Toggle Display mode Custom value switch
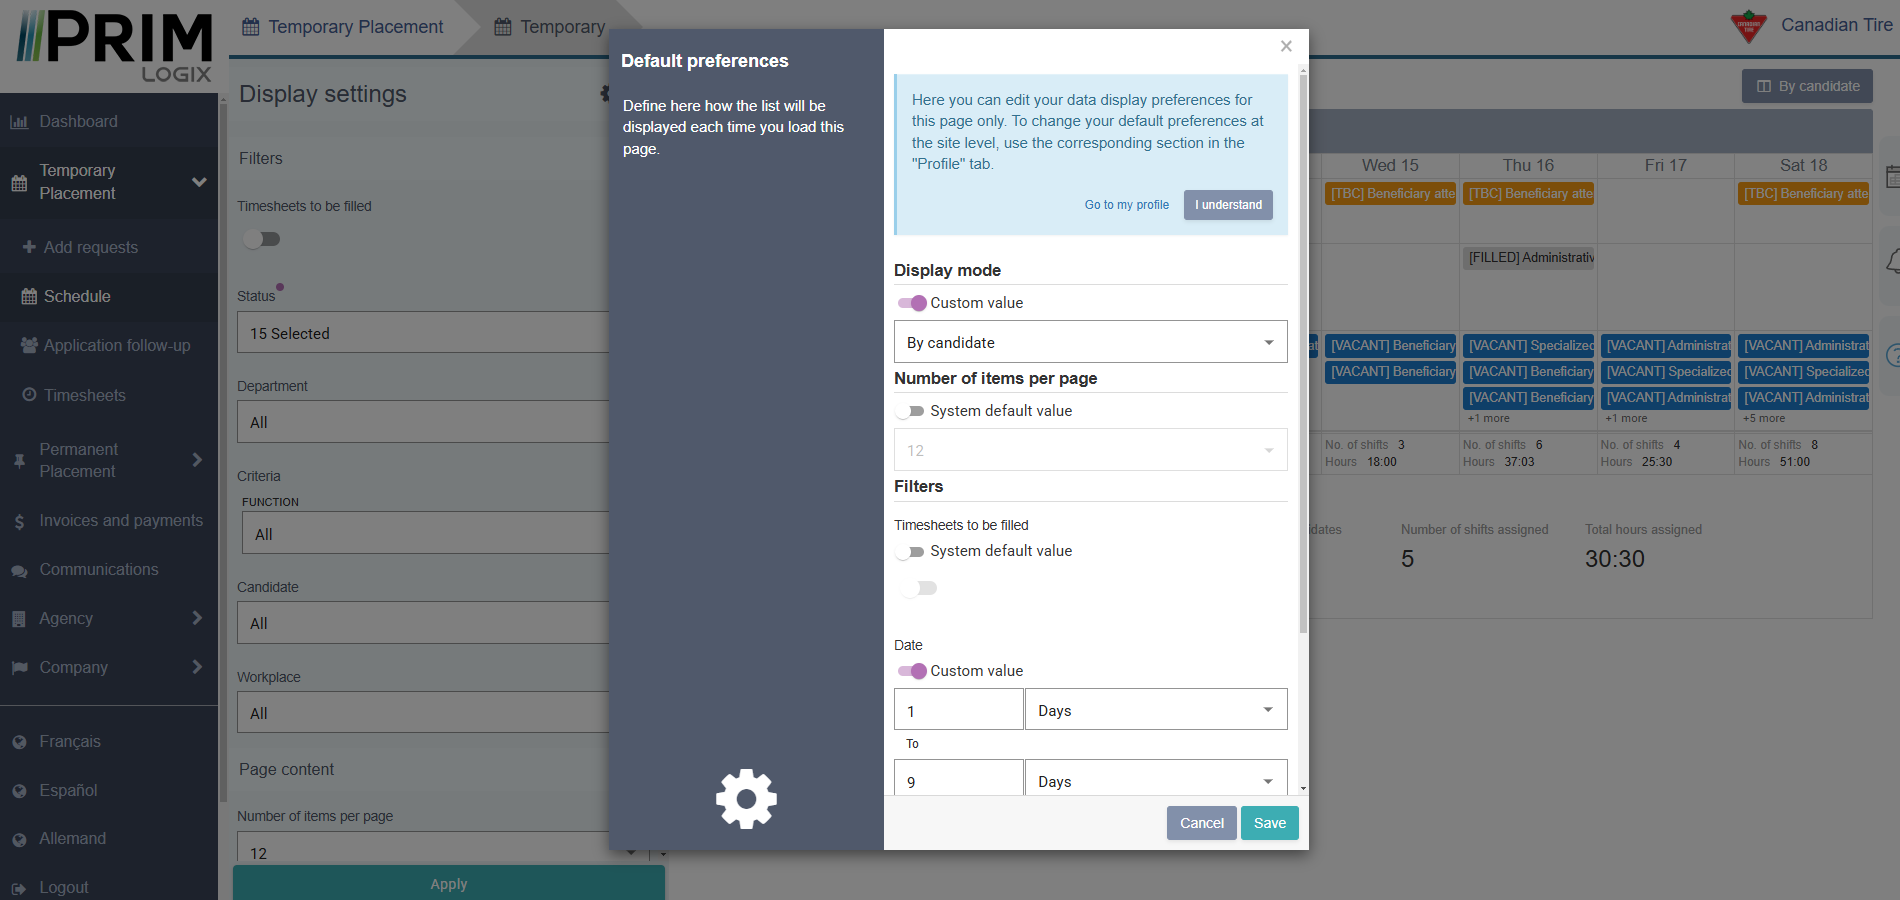This screenshot has width=1900, height=900. [x=911, y=303]
